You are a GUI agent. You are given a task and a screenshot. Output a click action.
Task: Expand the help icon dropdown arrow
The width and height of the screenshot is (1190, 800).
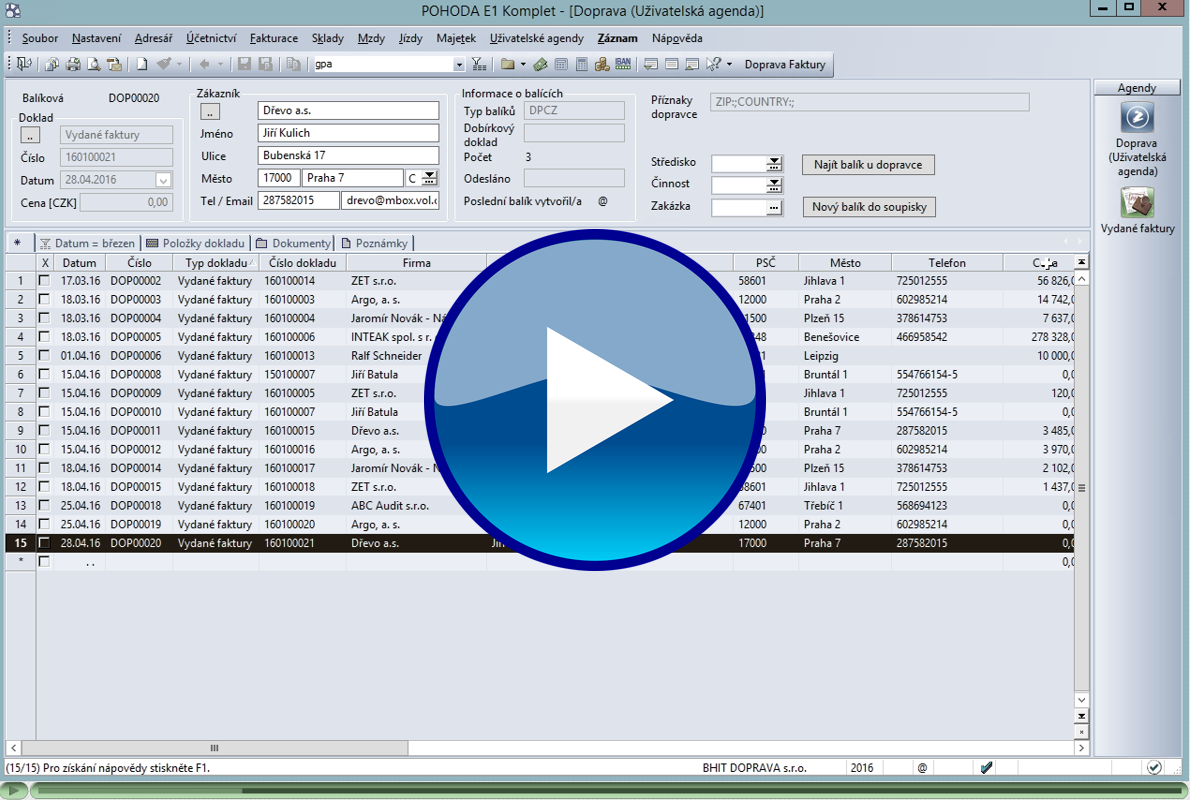click(x=729, y=65)
